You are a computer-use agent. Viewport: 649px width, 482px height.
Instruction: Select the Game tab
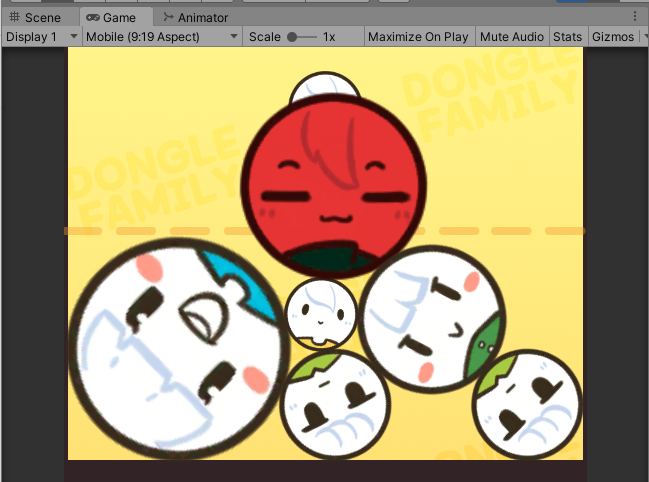(111, 17)
